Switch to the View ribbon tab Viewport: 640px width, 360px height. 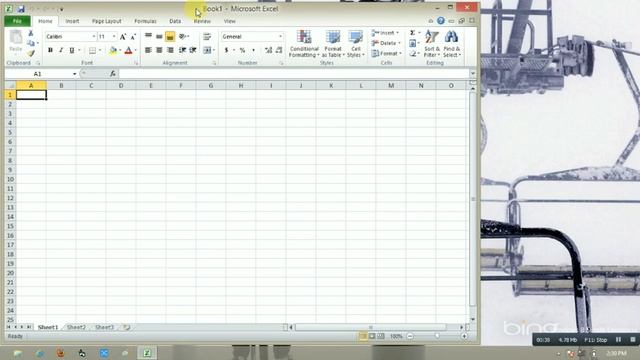230,21
